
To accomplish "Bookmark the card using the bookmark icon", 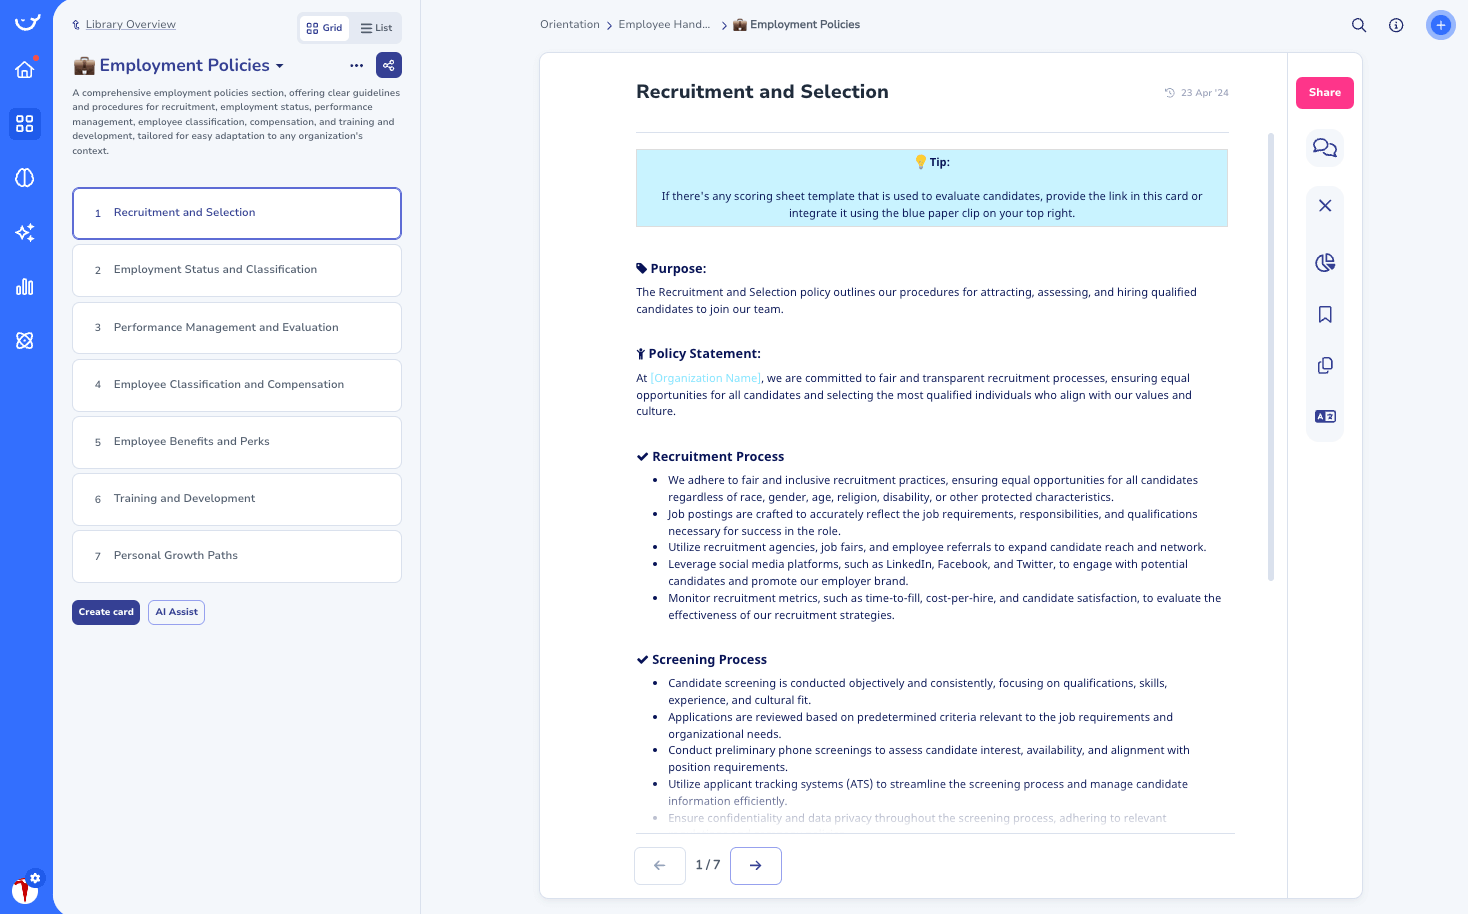I will (x=1324, y=313).
